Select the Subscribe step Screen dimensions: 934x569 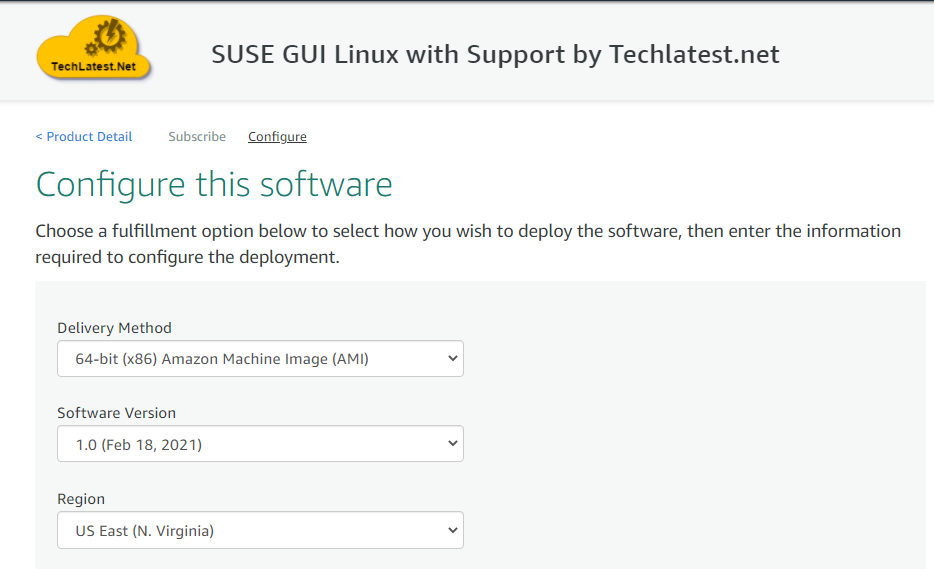(x=197, y=136)
